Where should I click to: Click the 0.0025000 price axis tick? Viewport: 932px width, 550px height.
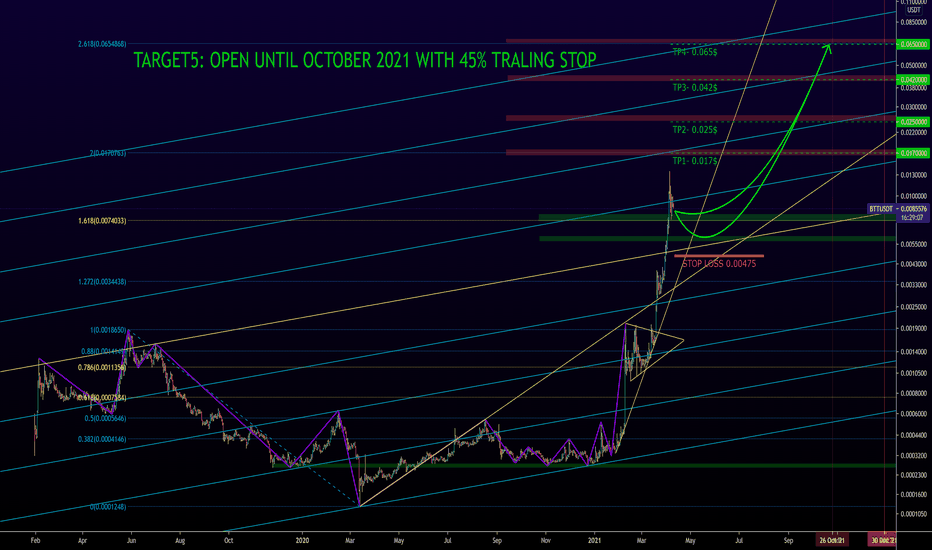(x=914, y=307)
